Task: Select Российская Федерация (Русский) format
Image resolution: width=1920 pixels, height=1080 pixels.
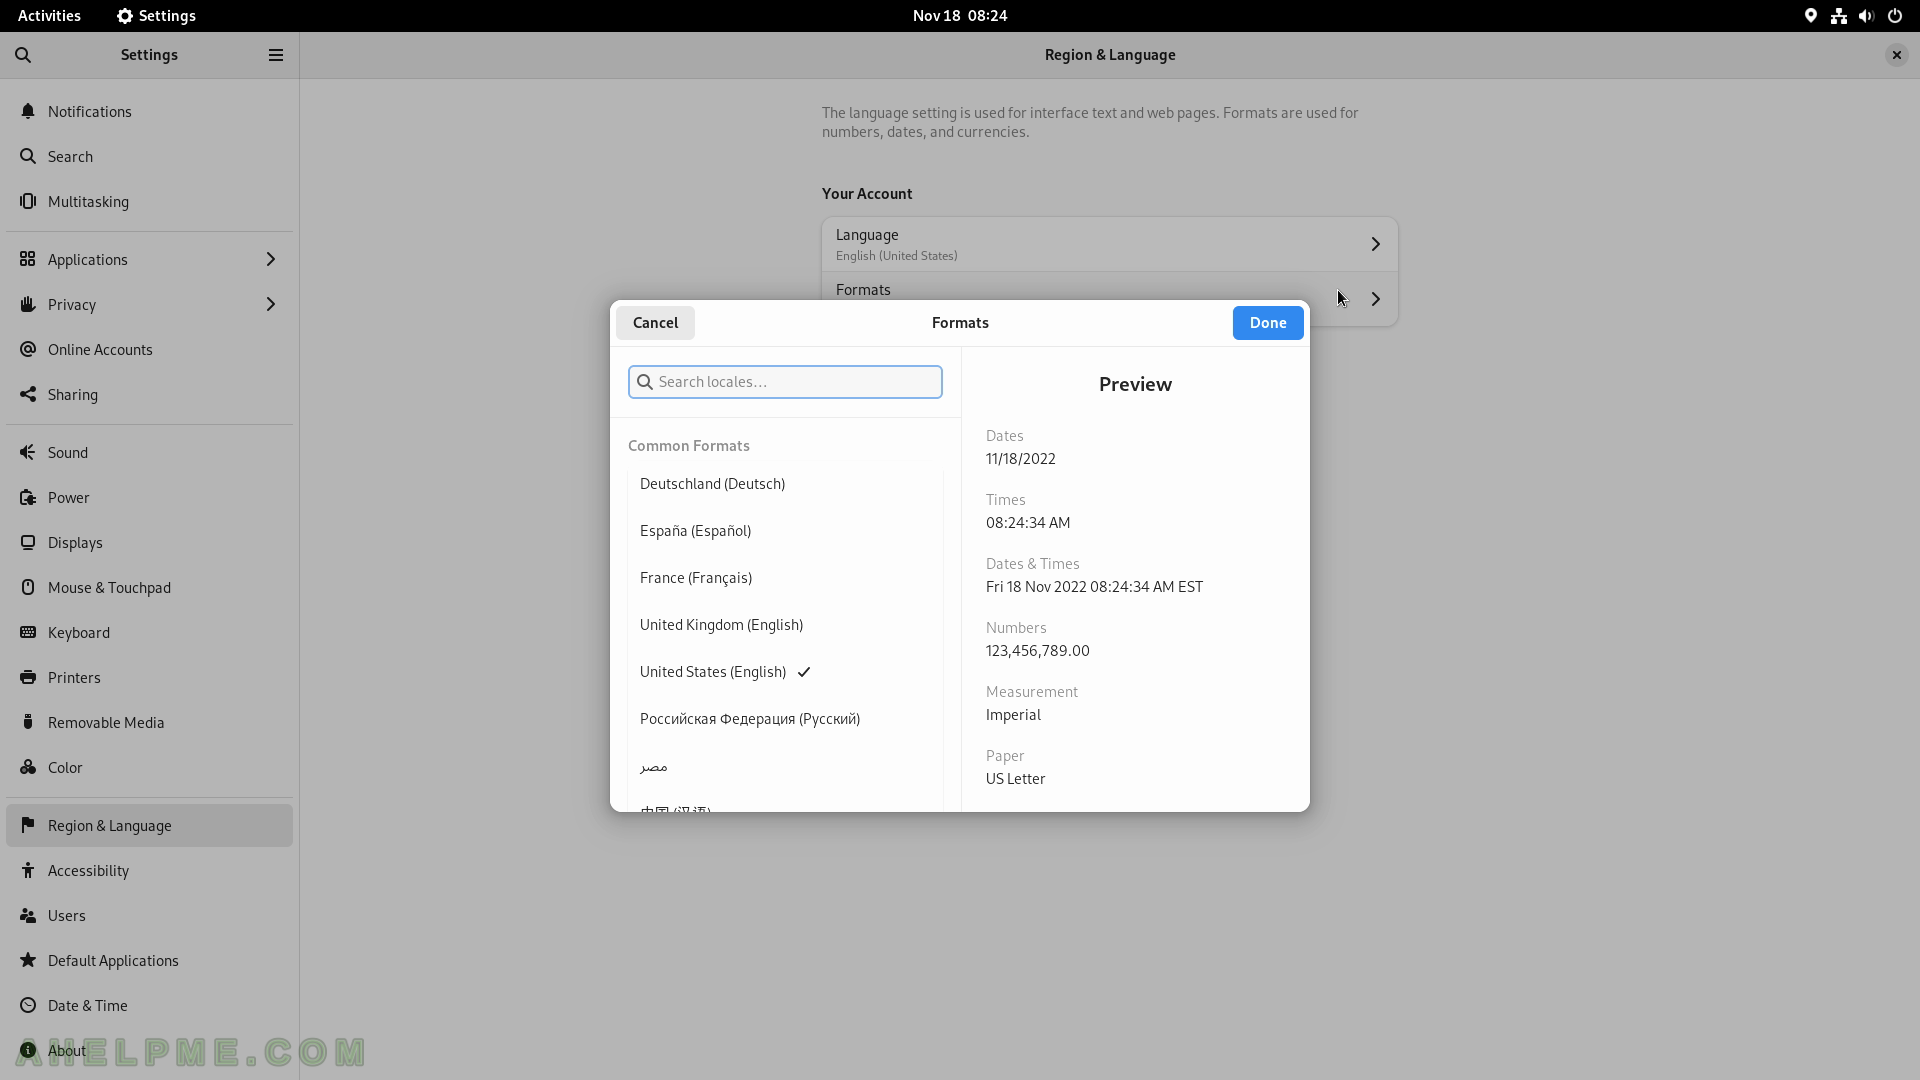Action: (785, 719)
